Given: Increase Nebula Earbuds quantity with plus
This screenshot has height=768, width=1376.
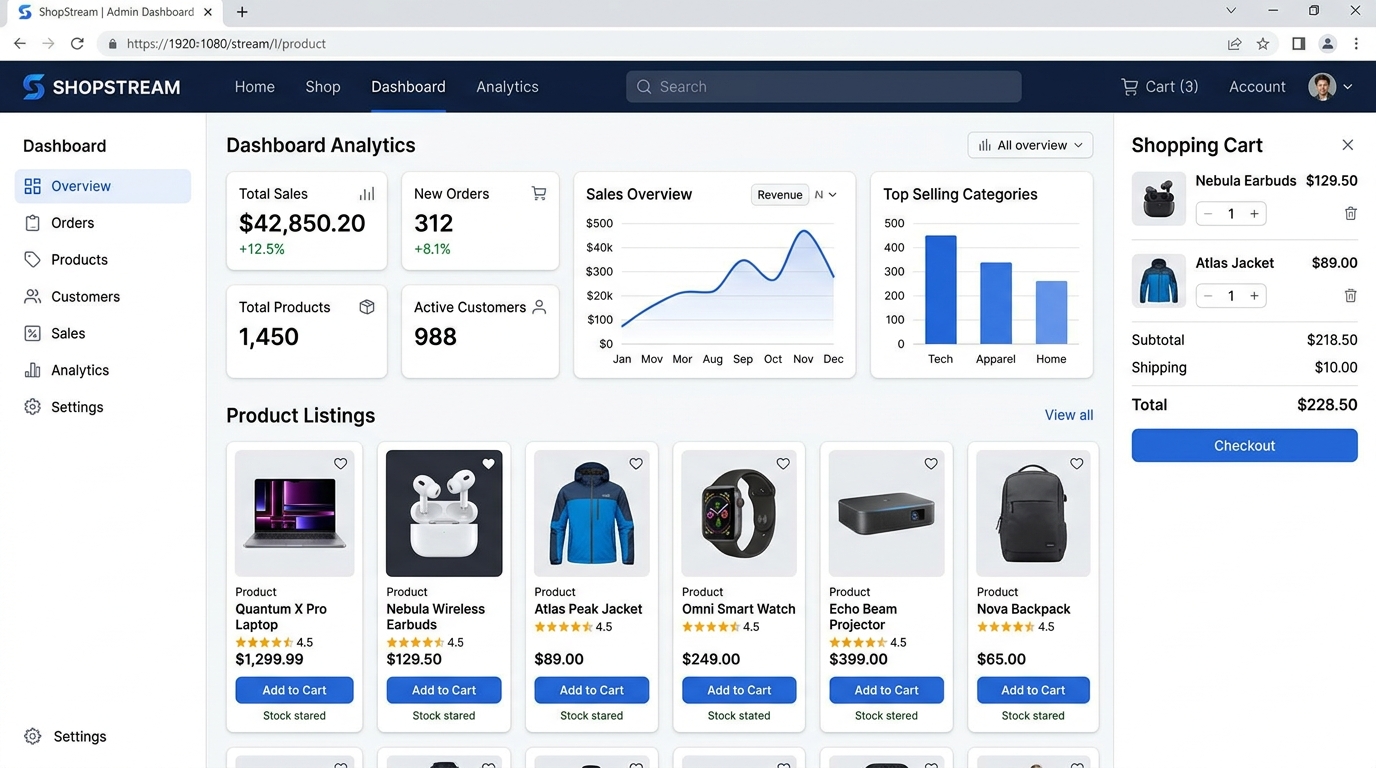Looking at the screenshot, I should click(1254, 213).
